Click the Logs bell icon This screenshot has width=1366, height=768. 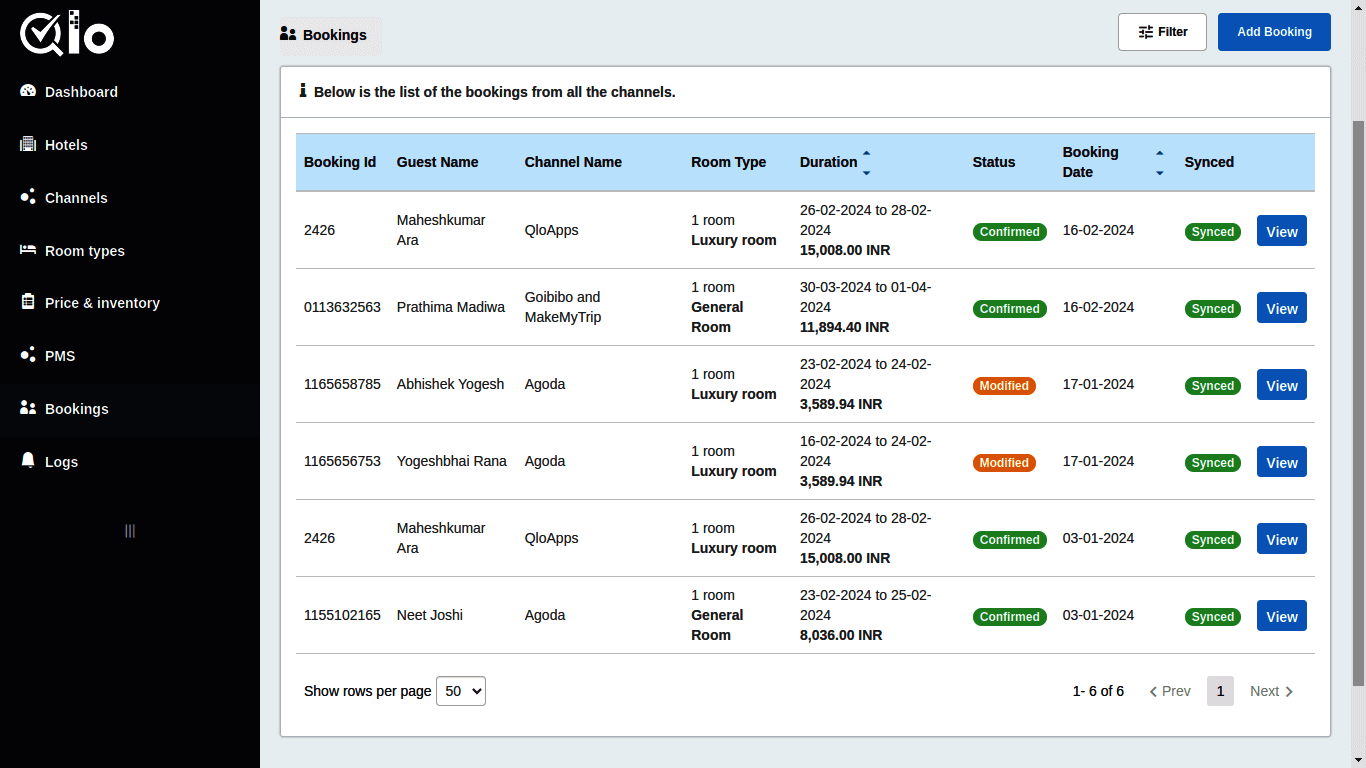click(x=26, y=461)
